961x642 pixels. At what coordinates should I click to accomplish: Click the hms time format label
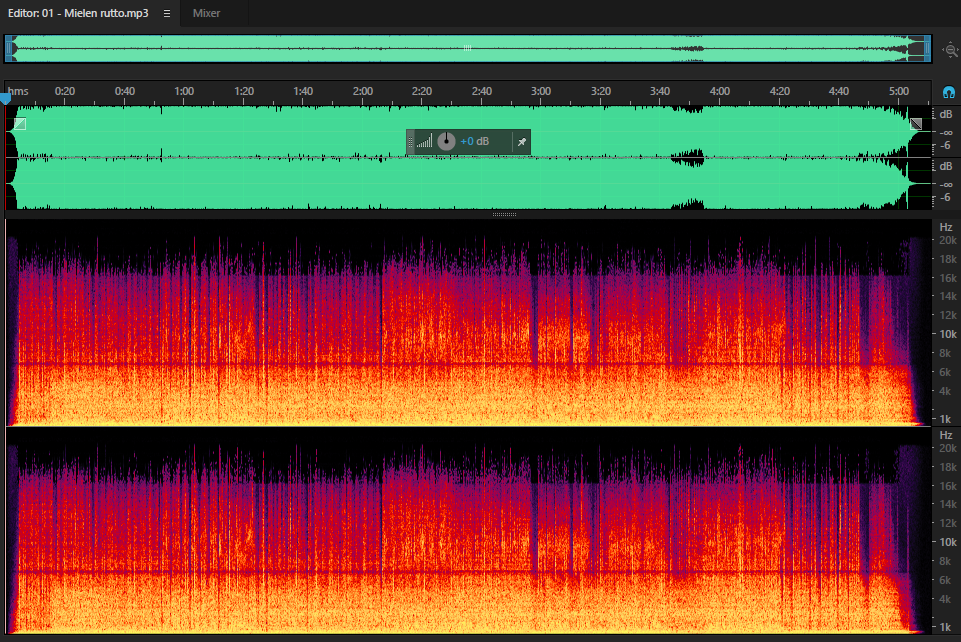[x=18, y=91]
